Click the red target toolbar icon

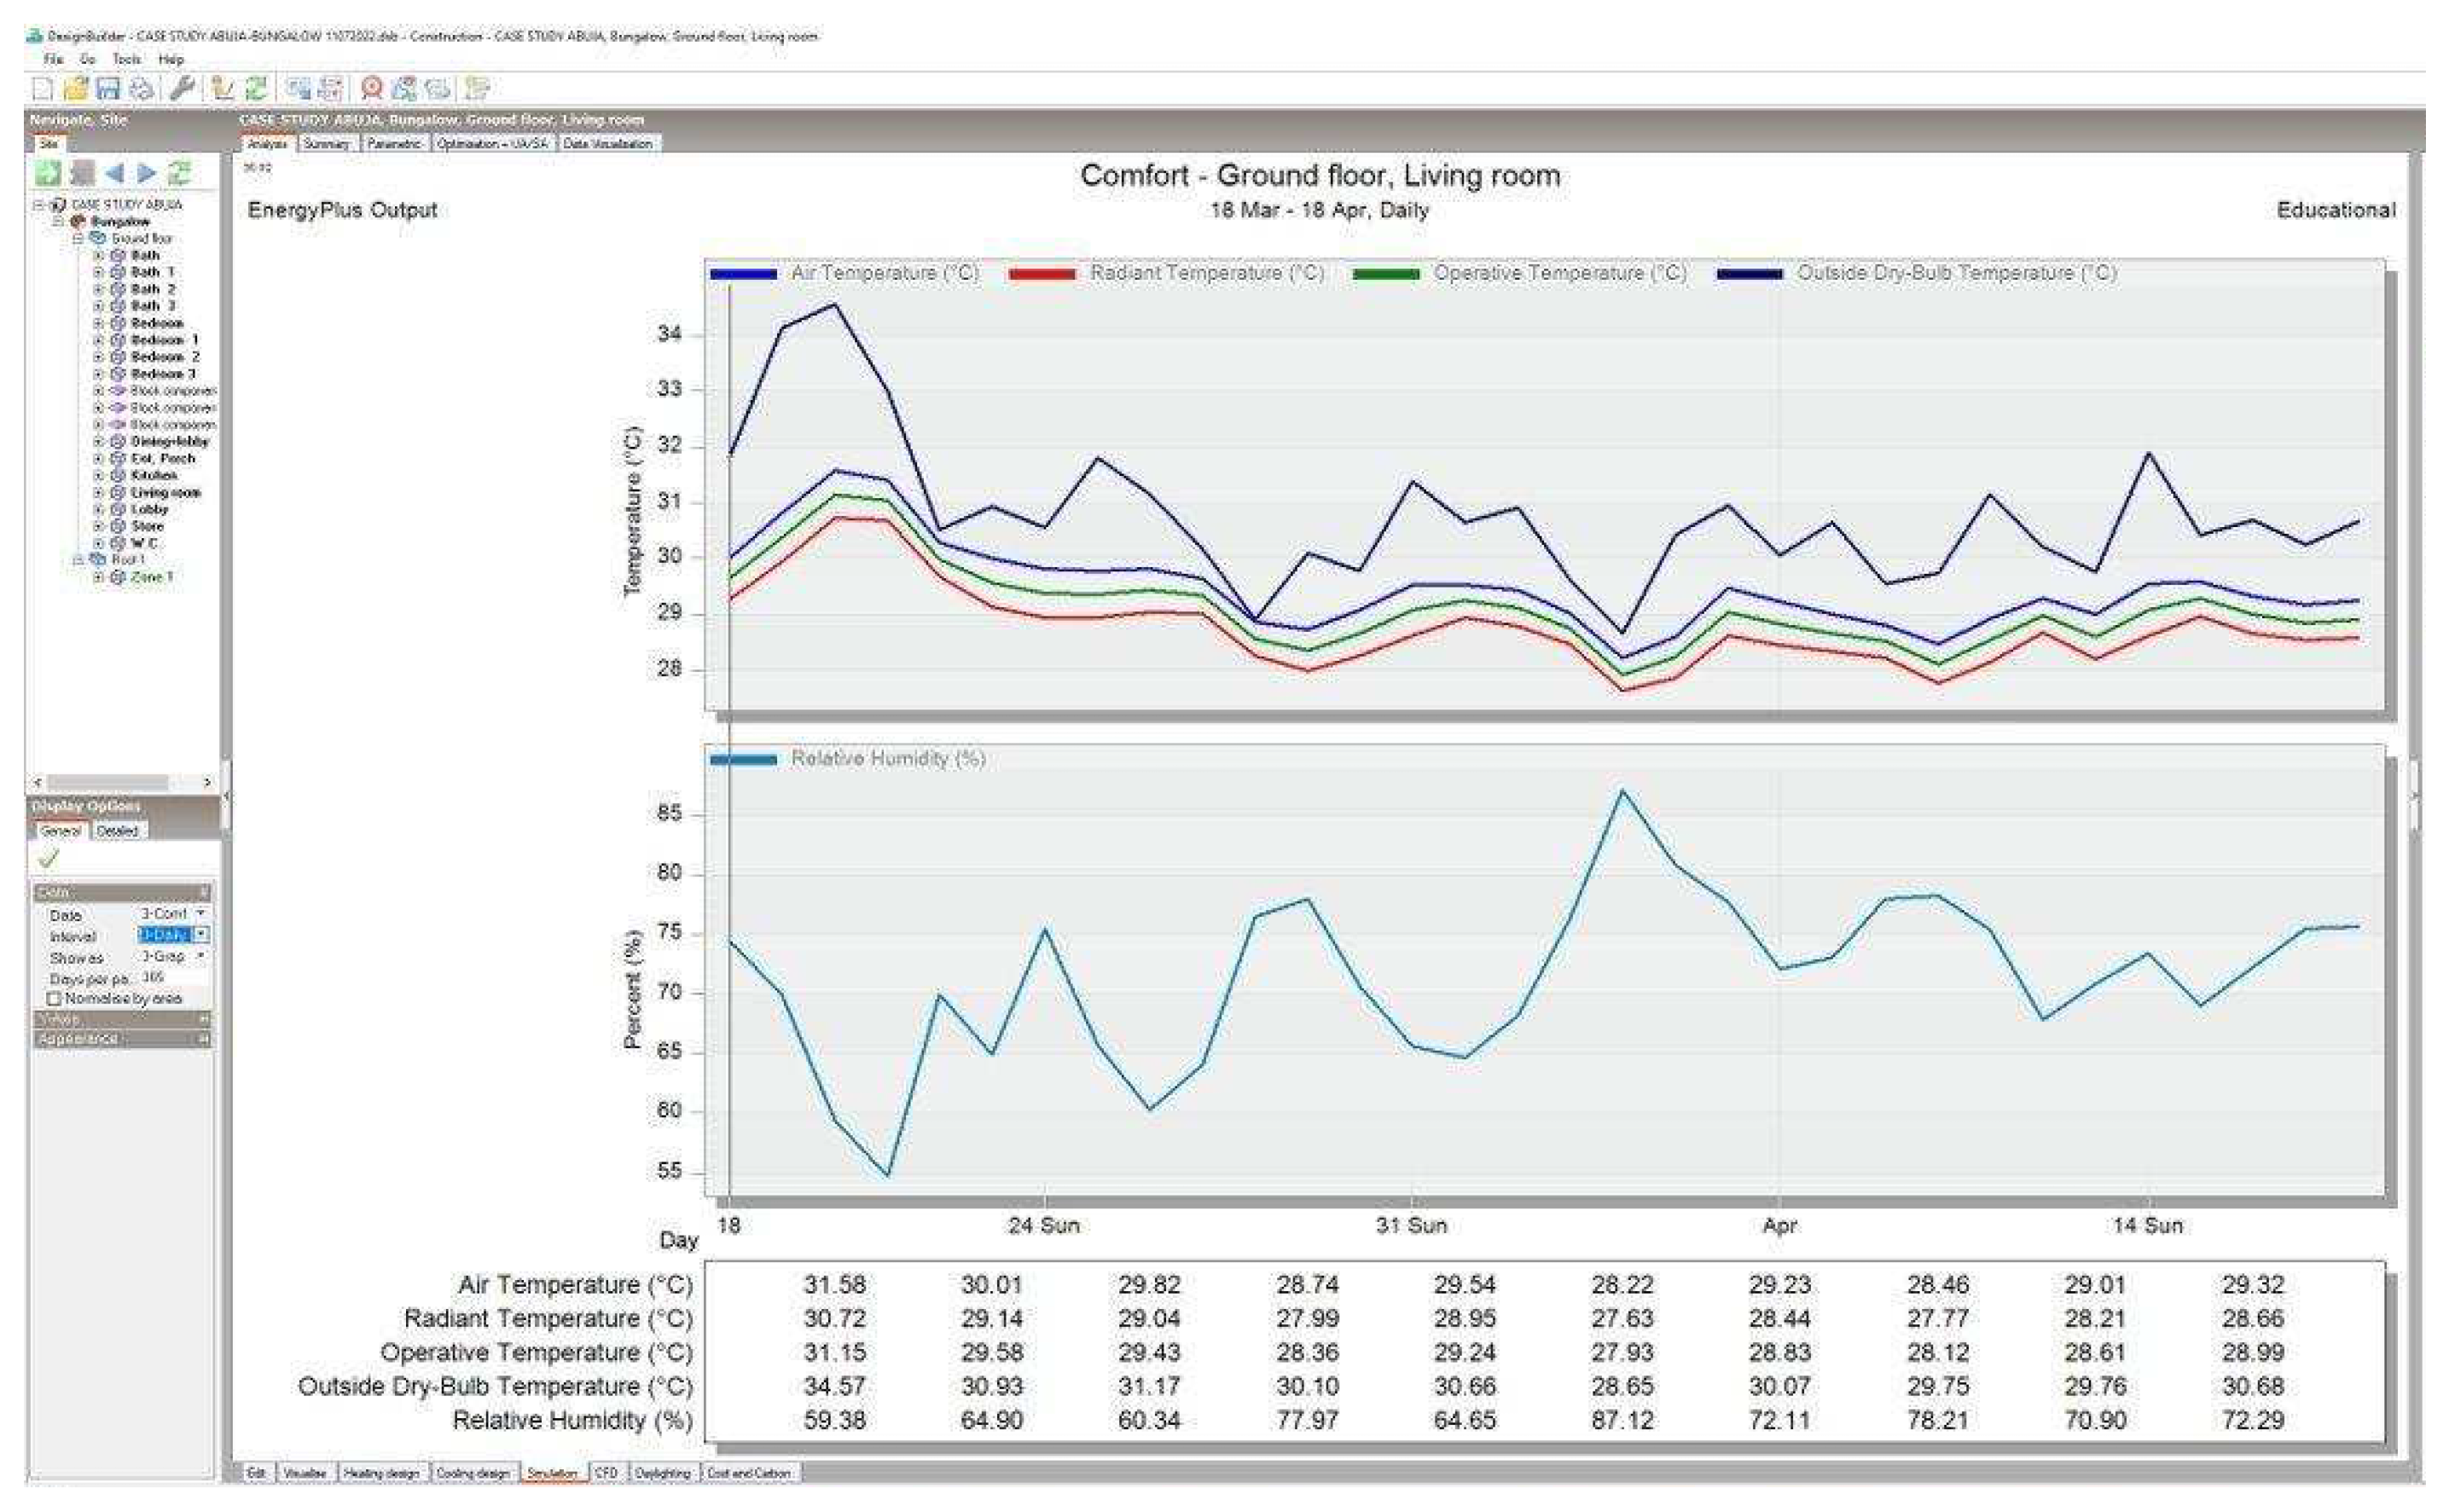coord(372,89)
